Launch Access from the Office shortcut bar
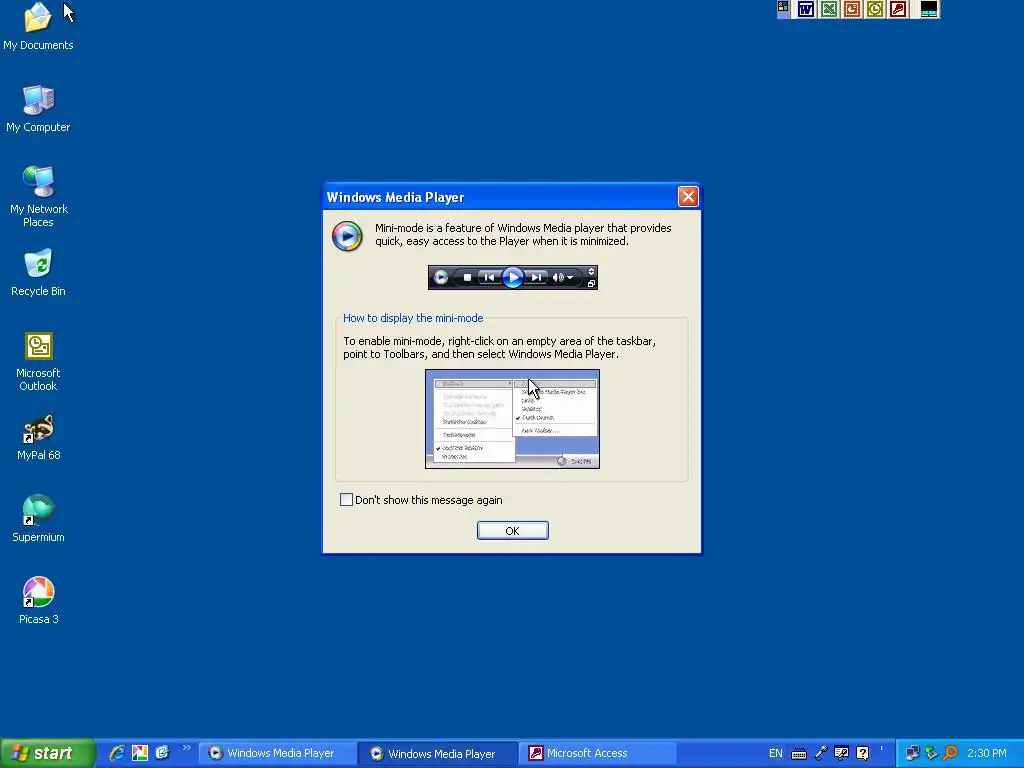The image size is (1024, 768). click(899, 9)
